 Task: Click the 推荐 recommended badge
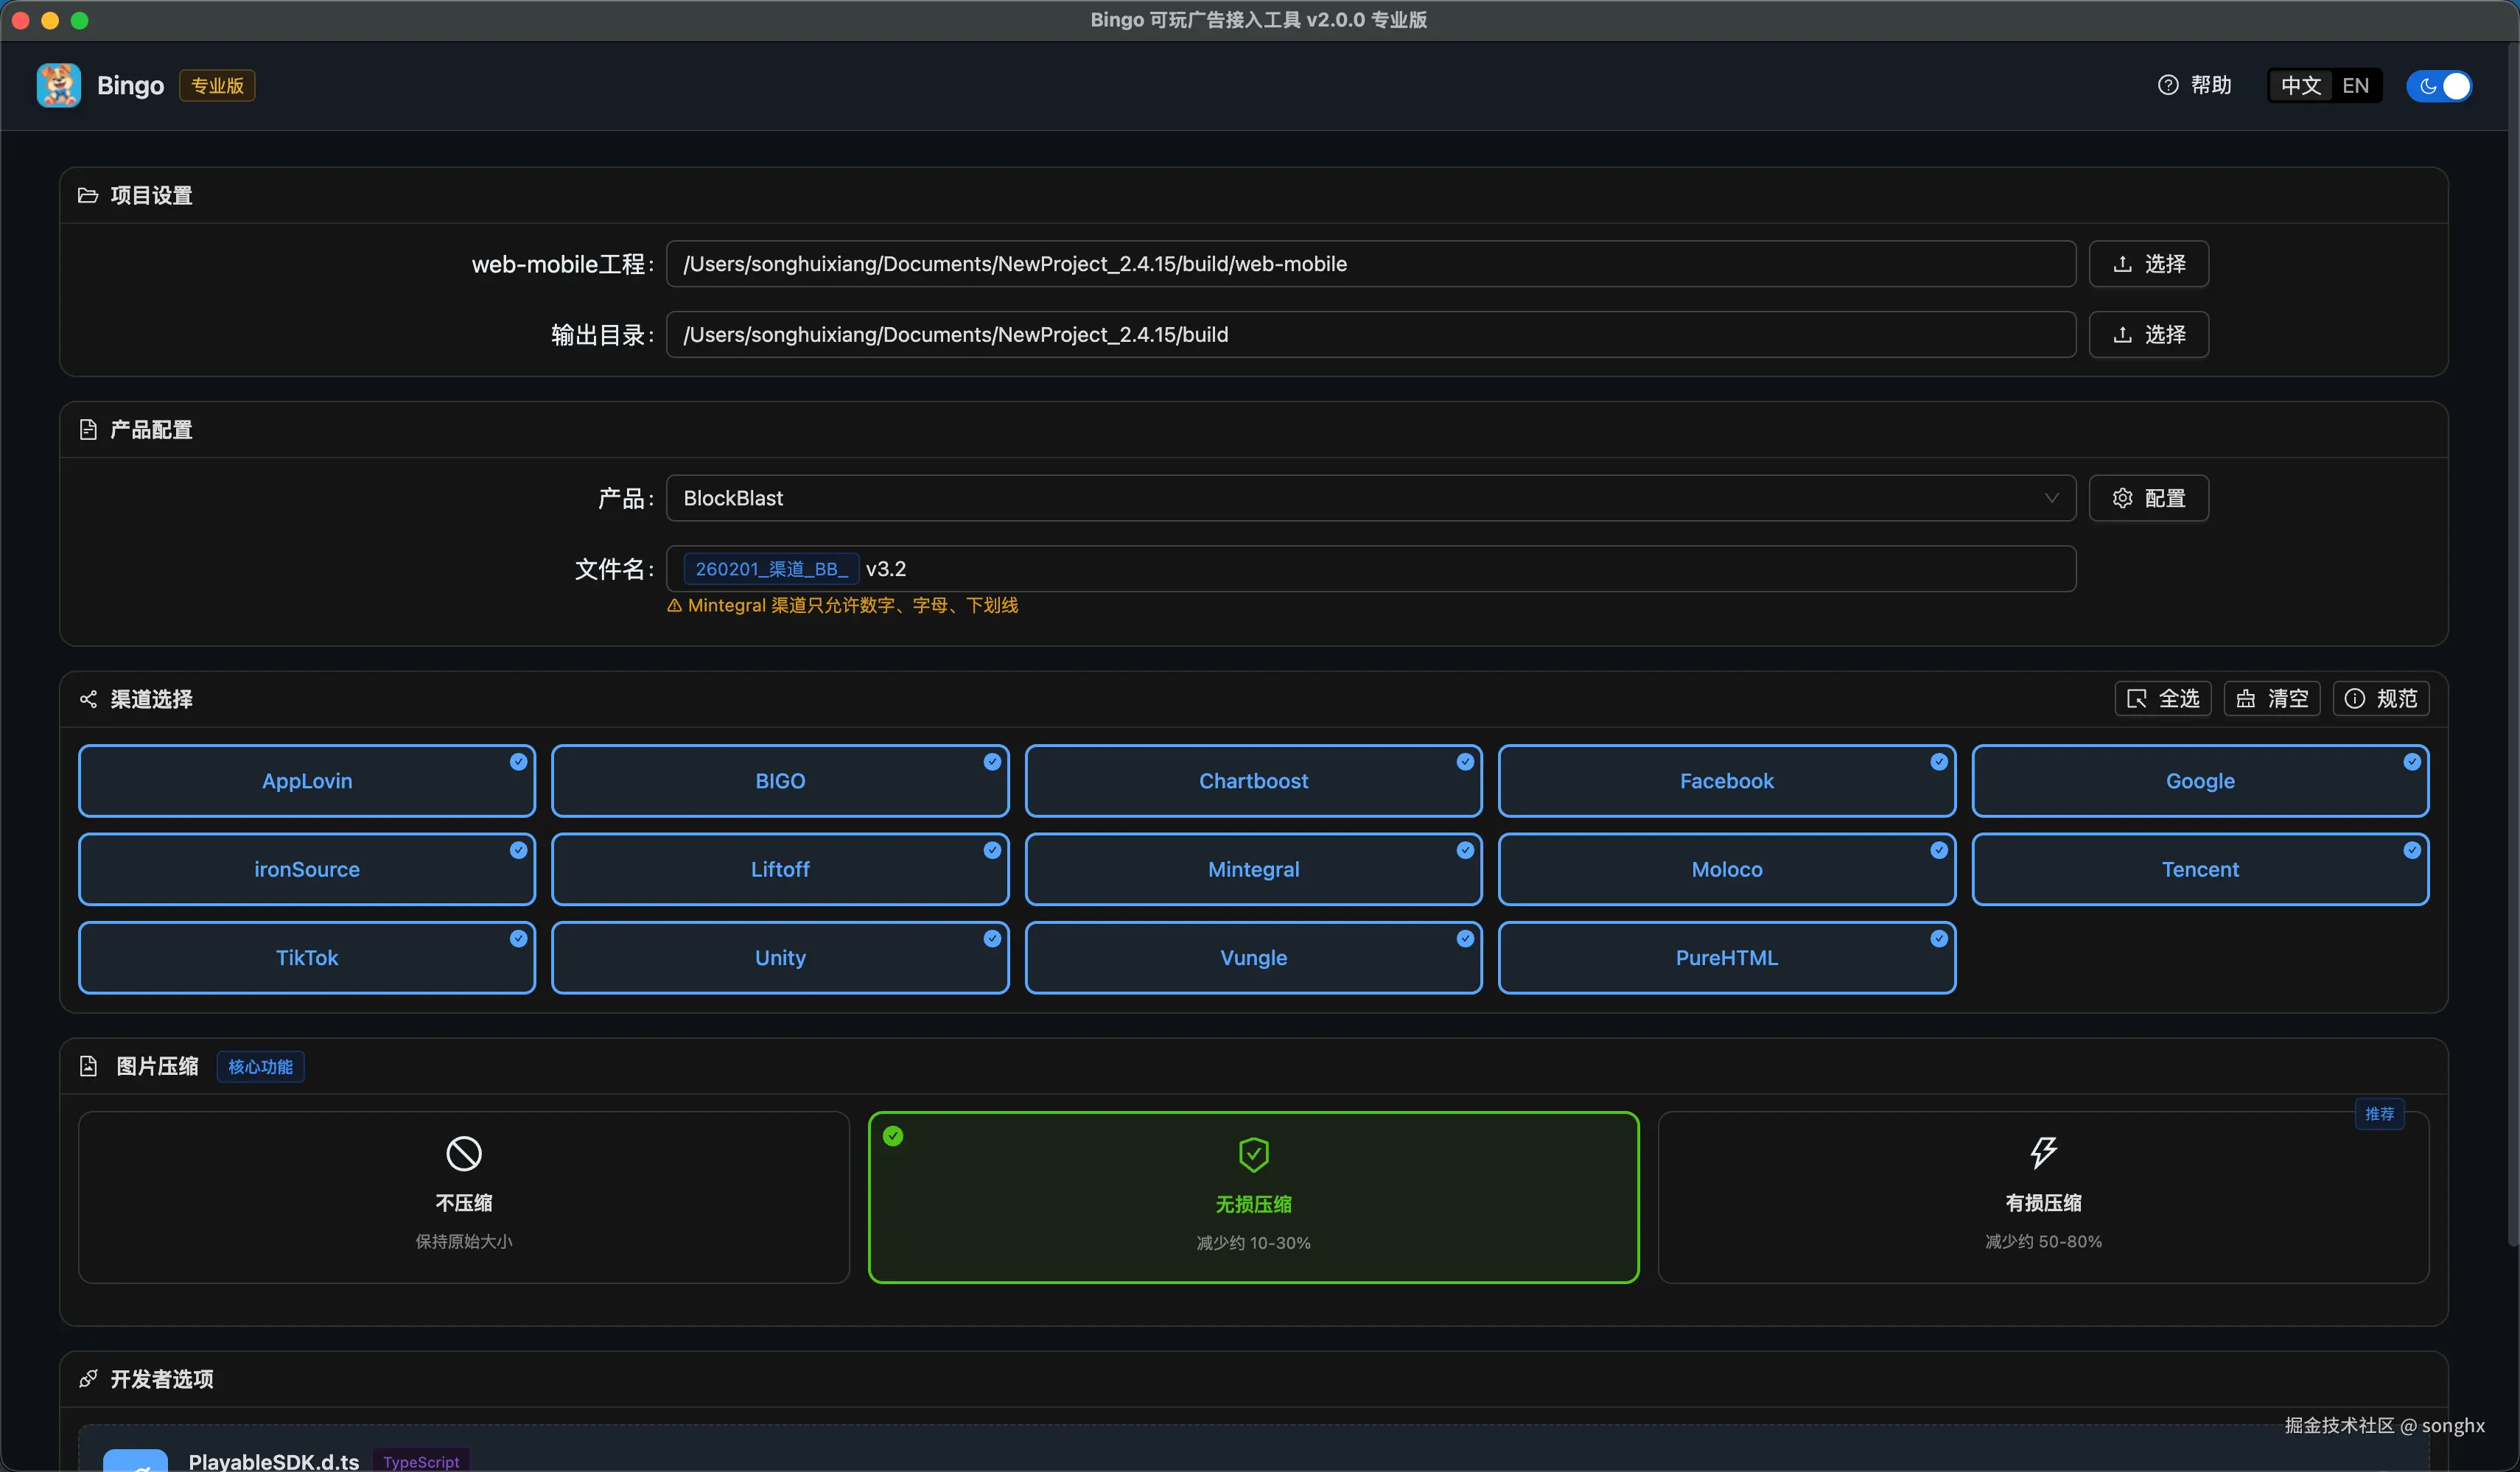[2379, 1114]
